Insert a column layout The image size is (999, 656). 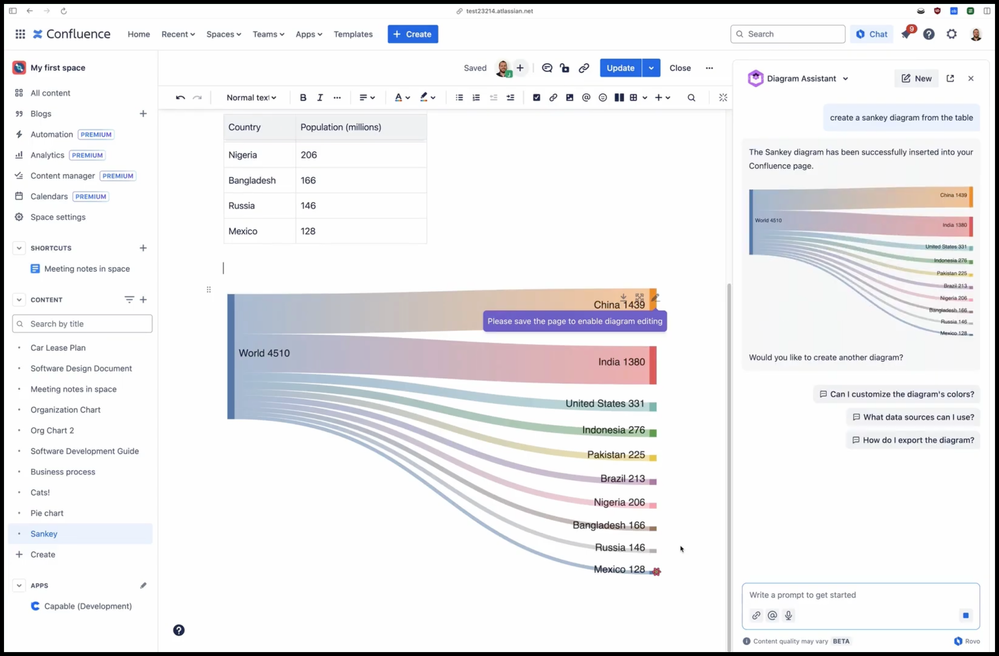pos(619,97)
